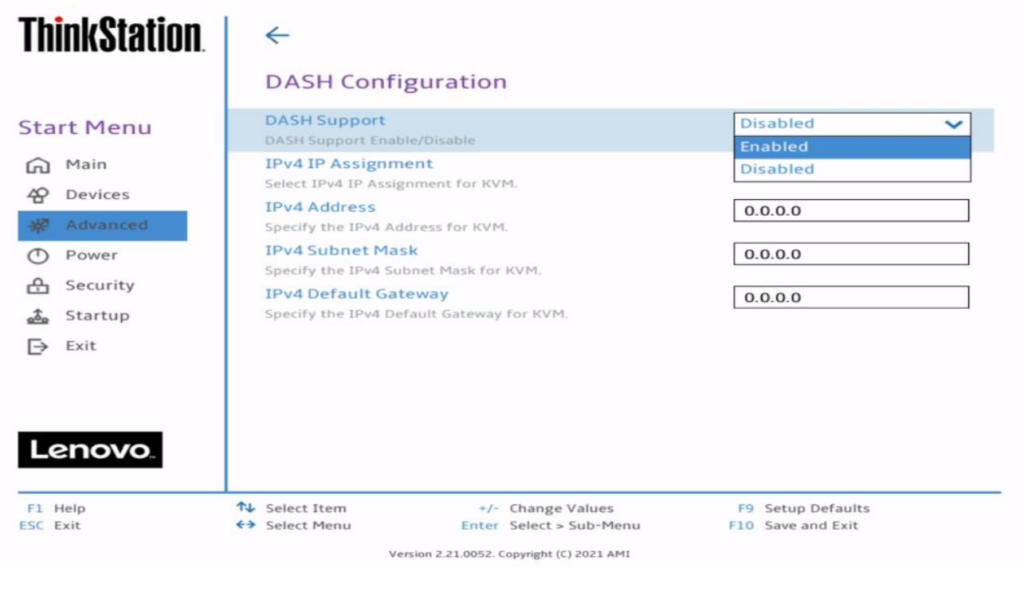Viewport: 1024px width, 599px height.
Task: Click the Advanced chip icon
Action: (x=37, y=226)
